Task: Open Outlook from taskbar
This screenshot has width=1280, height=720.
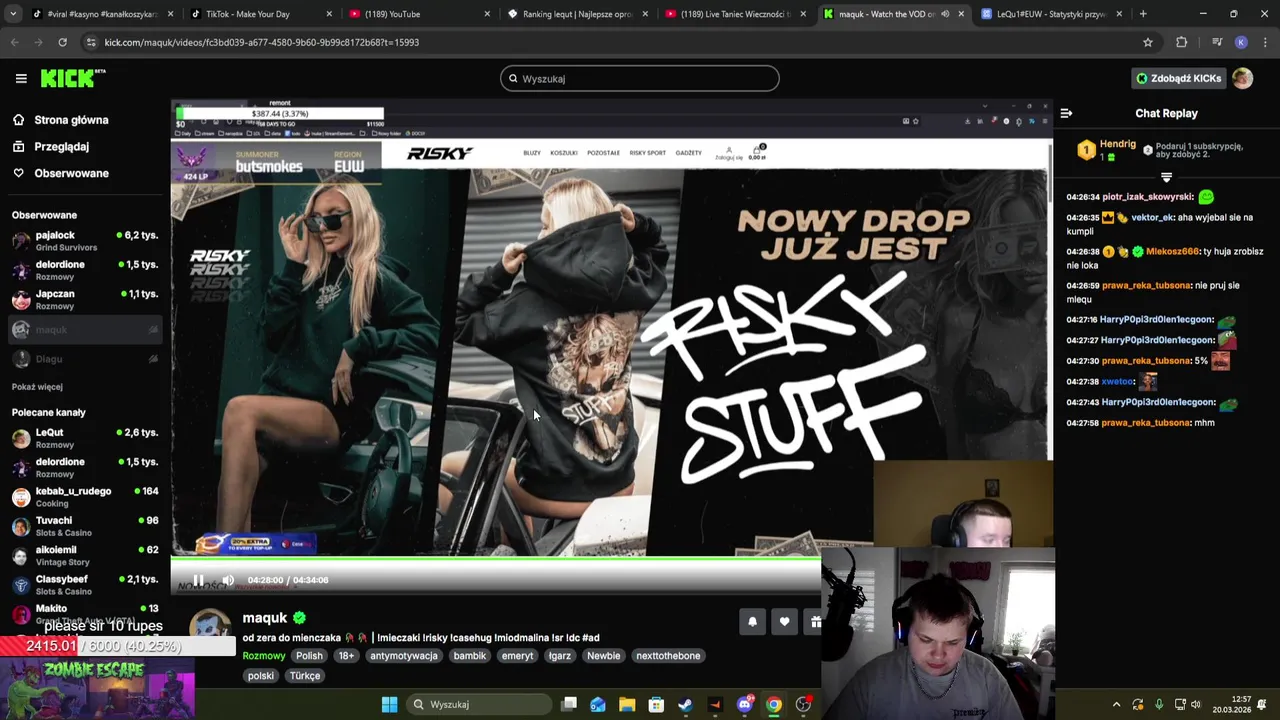Action: pyautogui.click(x=598, y=704)
